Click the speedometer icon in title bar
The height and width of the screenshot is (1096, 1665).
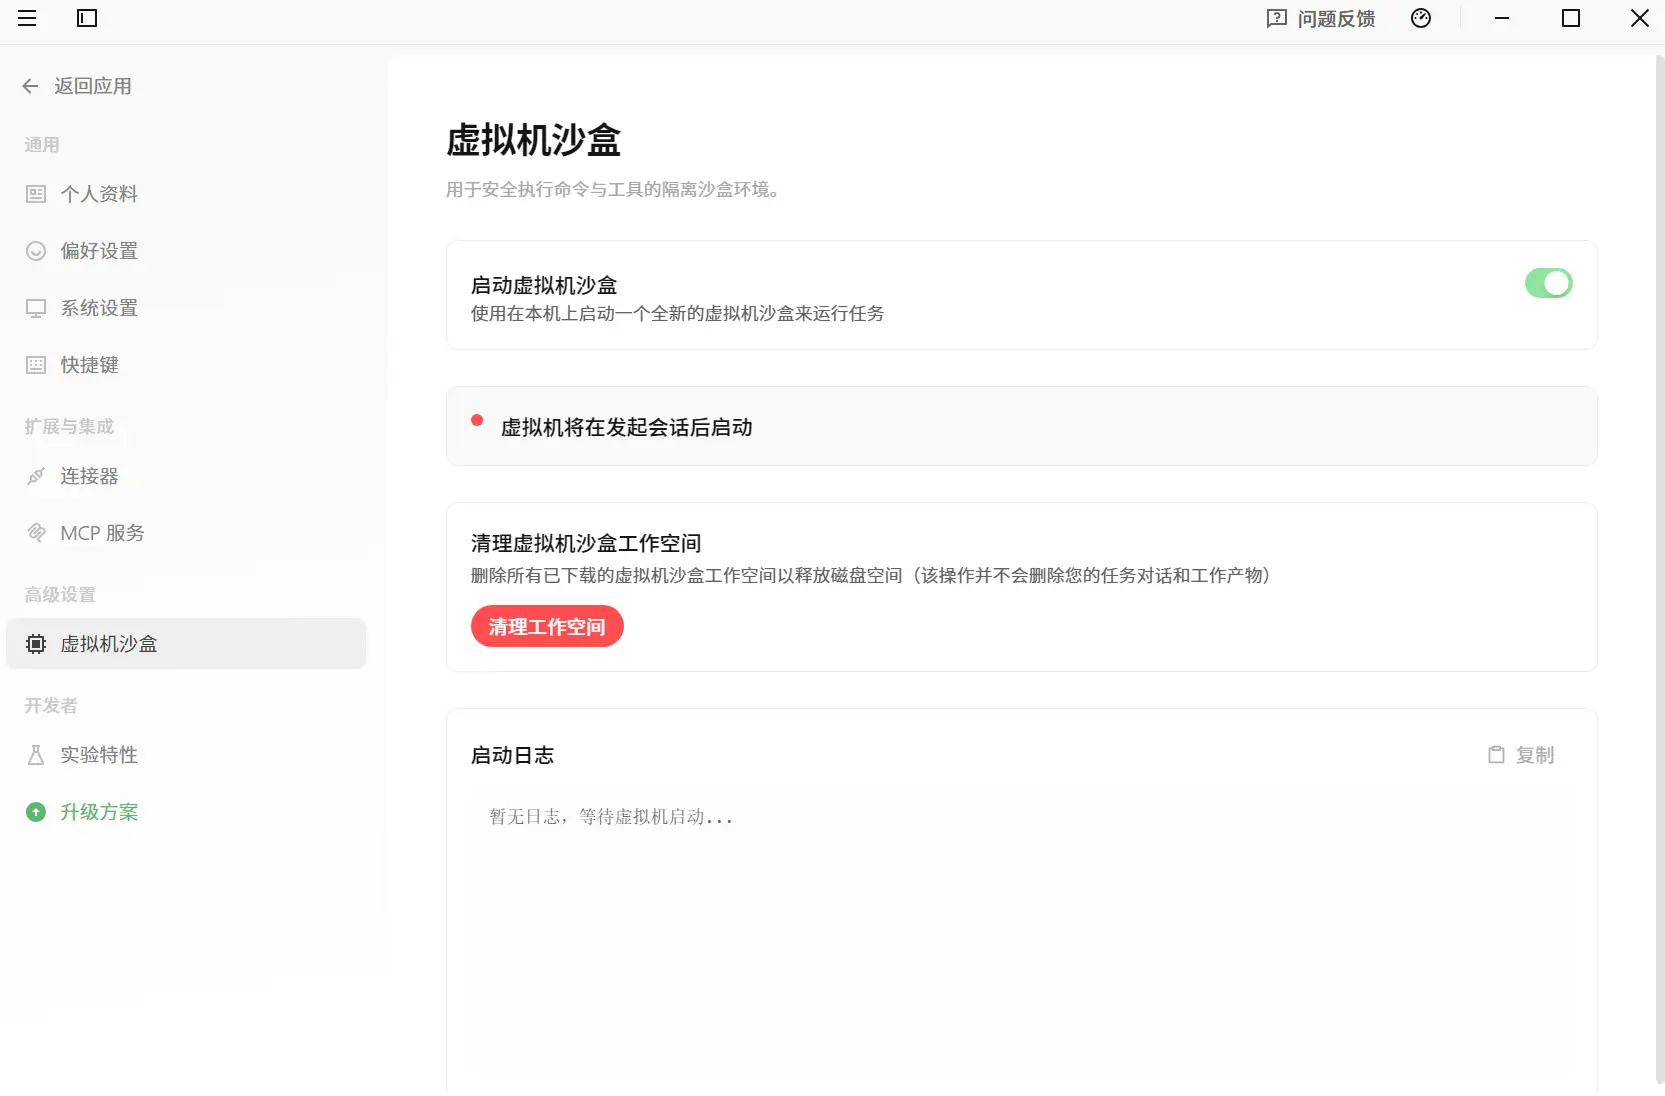(x=1421, y=18)
